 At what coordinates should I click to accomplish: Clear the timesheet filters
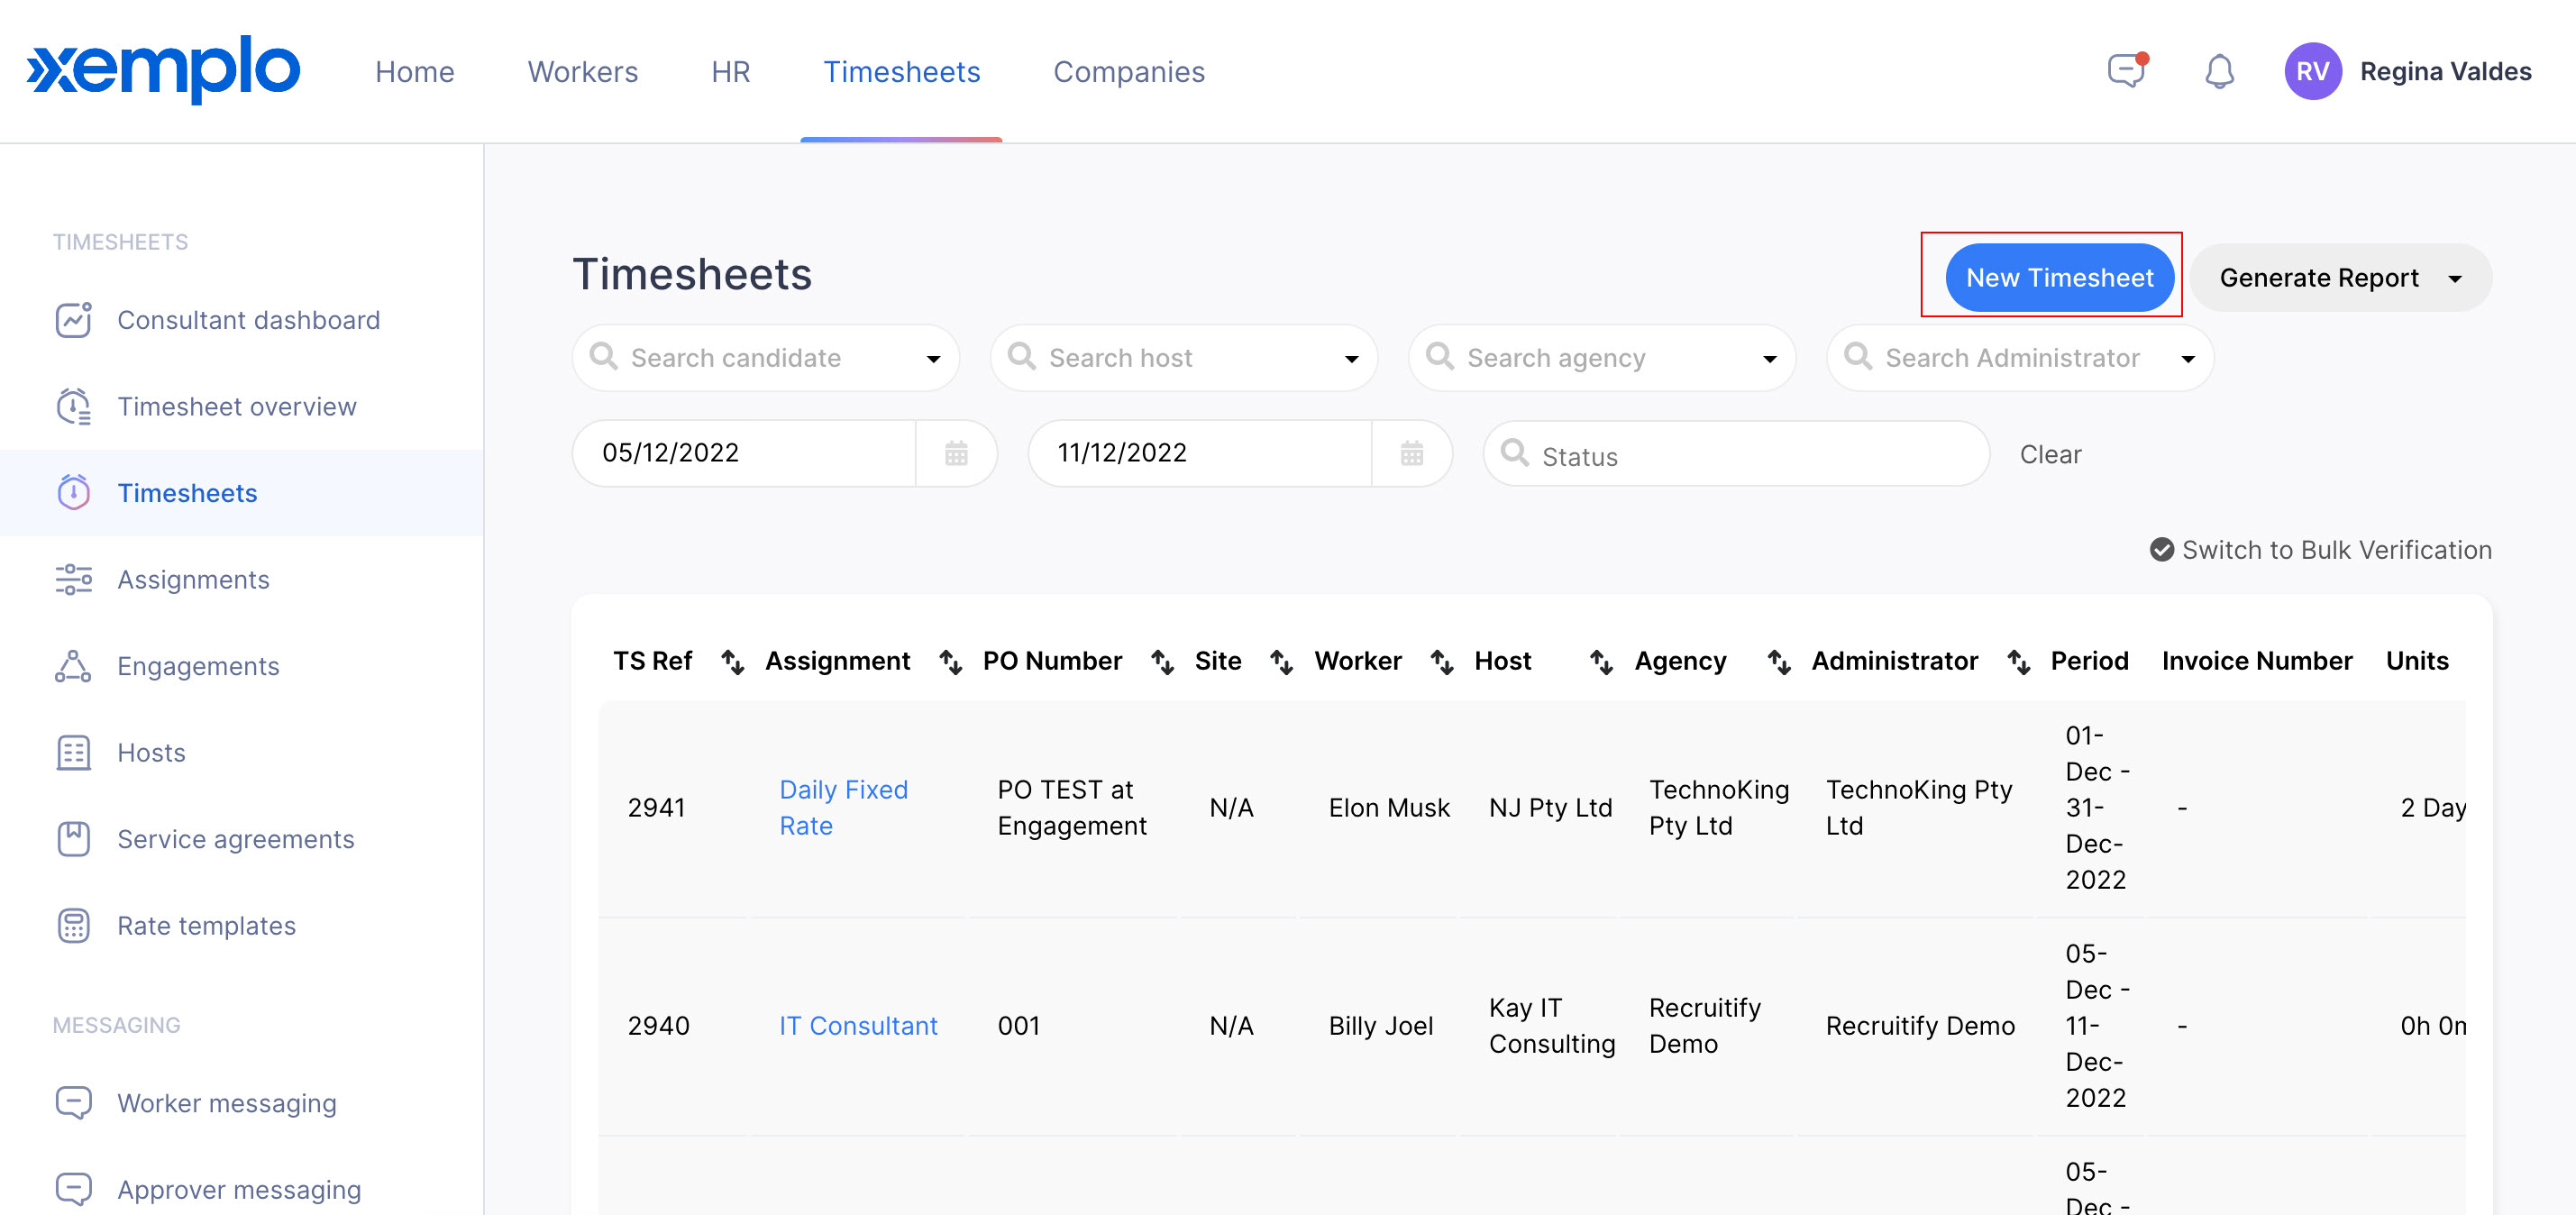point(2050,455)
